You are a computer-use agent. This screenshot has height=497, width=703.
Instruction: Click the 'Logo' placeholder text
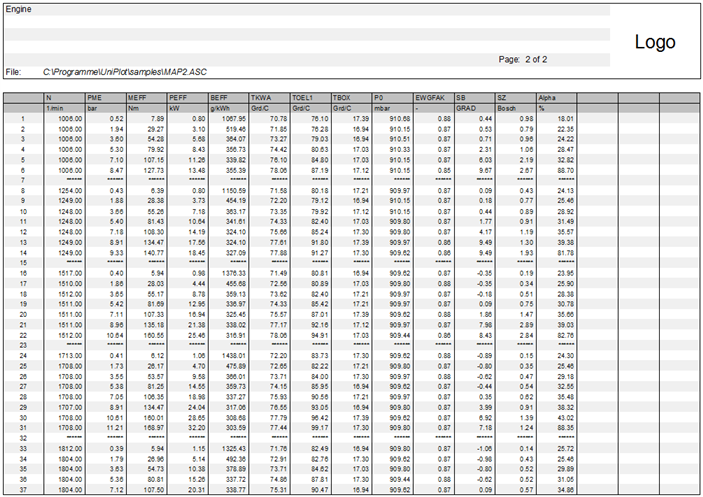click(x=655, y=42)
